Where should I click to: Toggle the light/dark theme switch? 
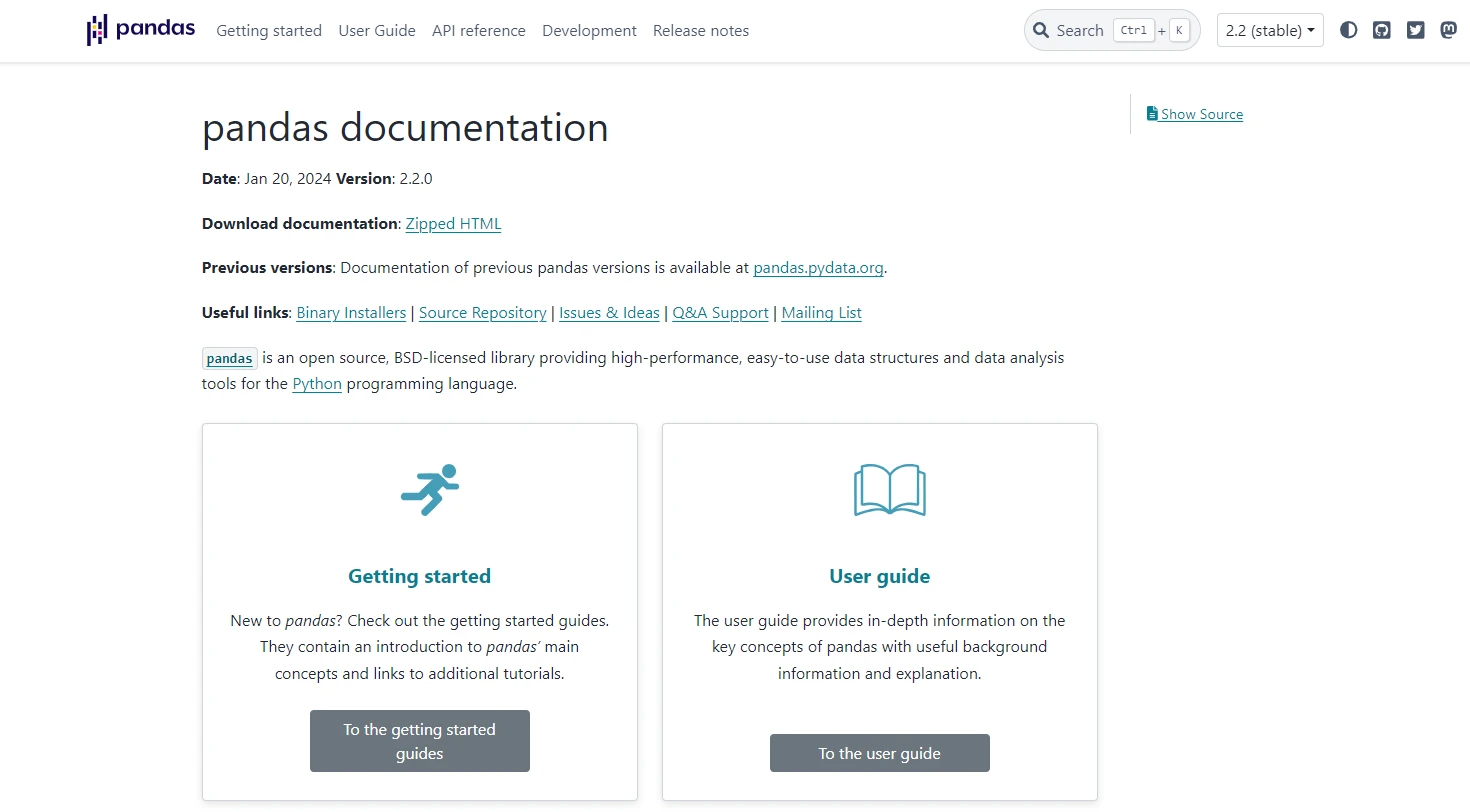[1349, 30]
